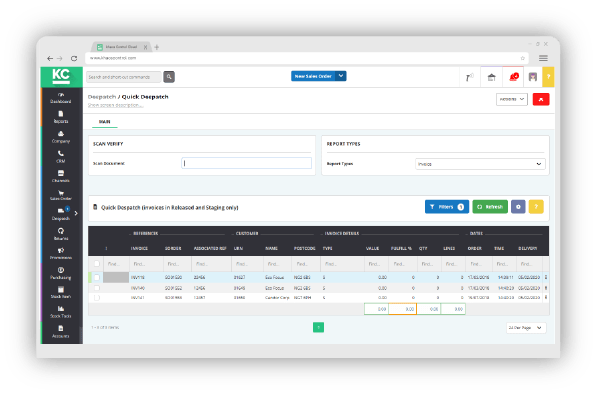
Task: Open the Sales Order cart icon
Action: [61, 193]
